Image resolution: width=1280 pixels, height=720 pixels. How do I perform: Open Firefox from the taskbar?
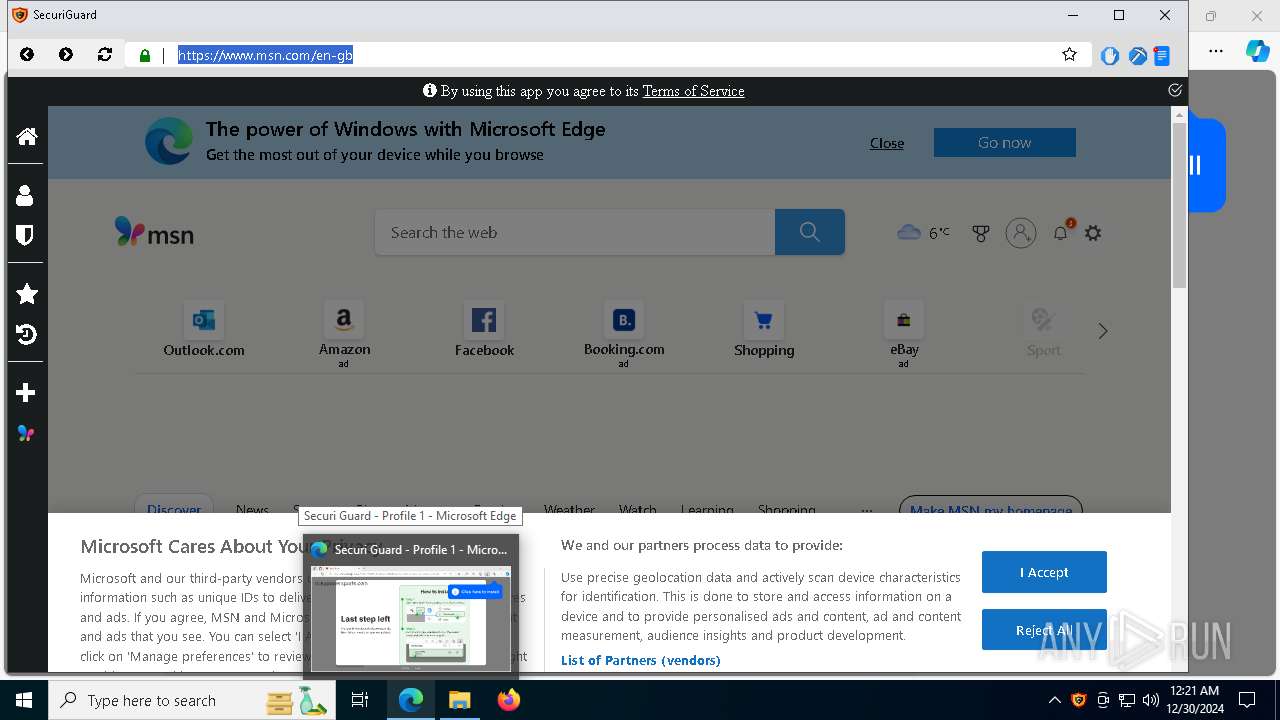508,700
